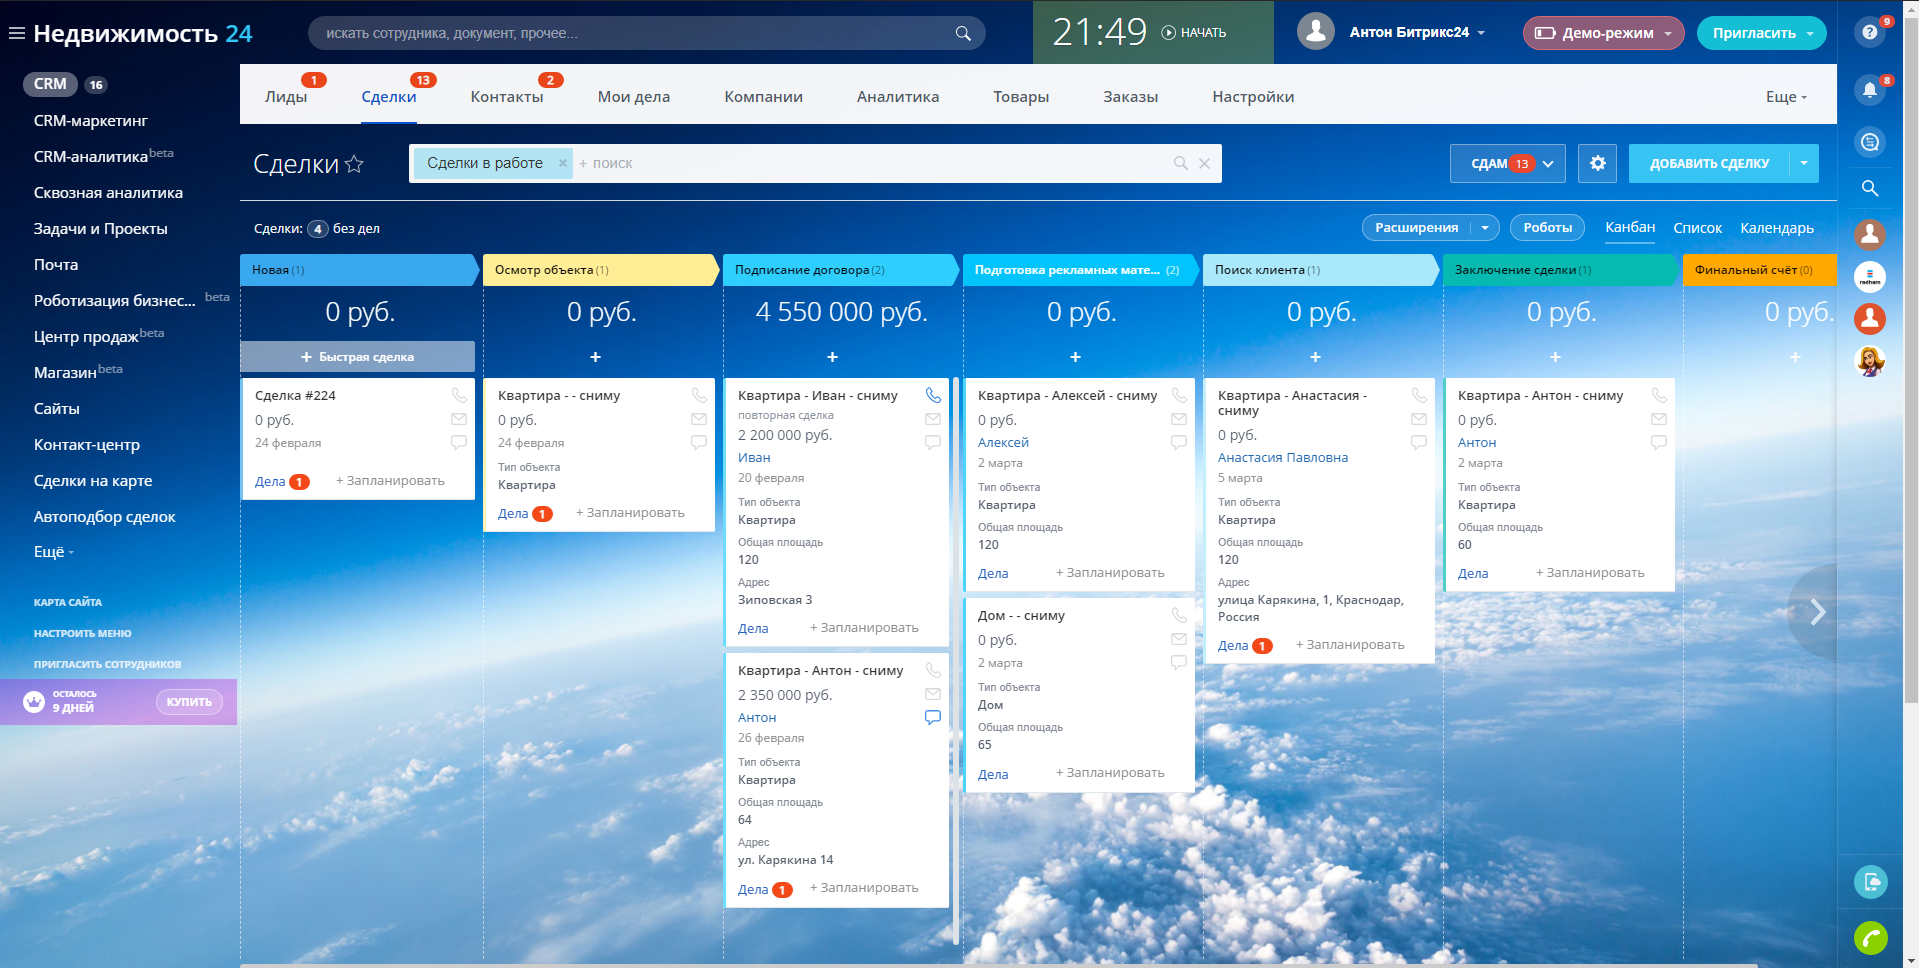
Task: Open the cartoon avatar in the right panel
Action: [1869, 360]
